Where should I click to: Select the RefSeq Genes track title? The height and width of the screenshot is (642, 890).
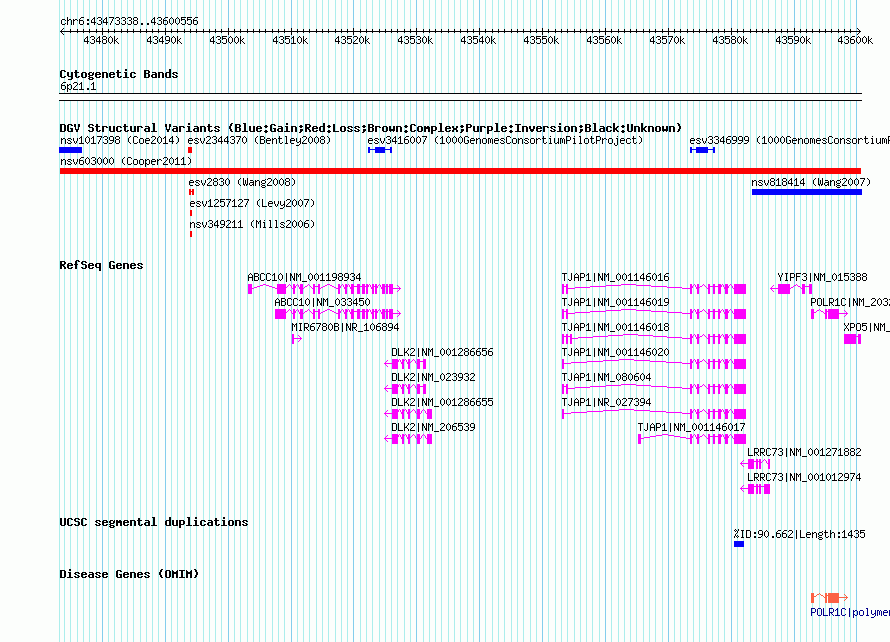click(x=101, y=265)
